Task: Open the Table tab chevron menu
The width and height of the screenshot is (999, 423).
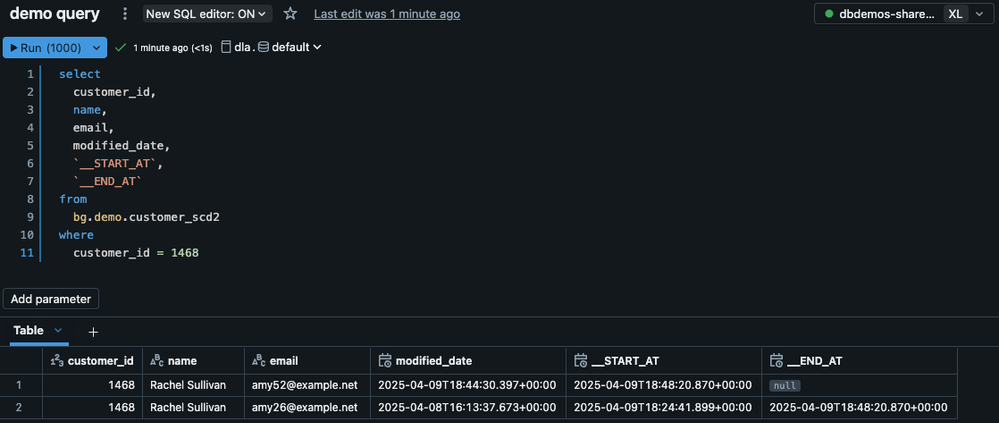Action: (58, 330)
